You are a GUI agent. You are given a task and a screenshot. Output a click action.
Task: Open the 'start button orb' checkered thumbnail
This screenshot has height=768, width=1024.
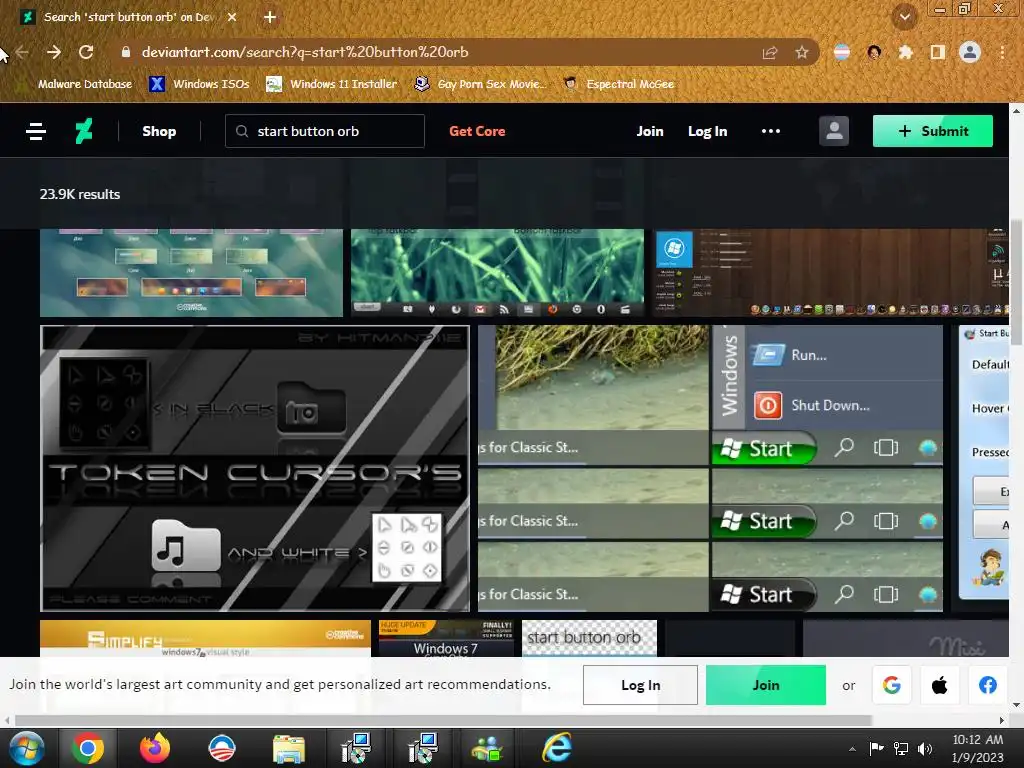pos(589,638)
